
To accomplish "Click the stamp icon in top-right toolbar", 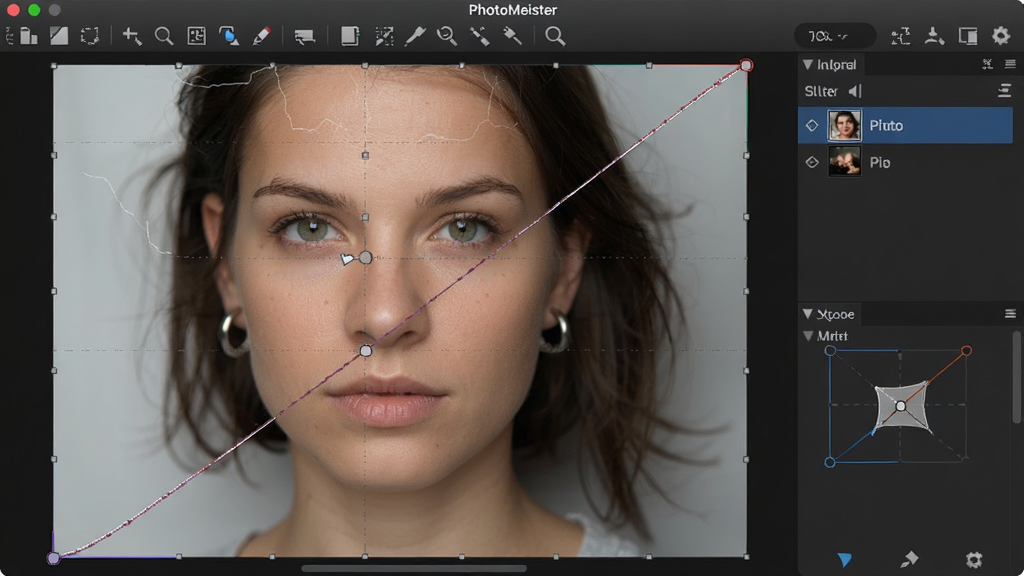I will [934, 36].
